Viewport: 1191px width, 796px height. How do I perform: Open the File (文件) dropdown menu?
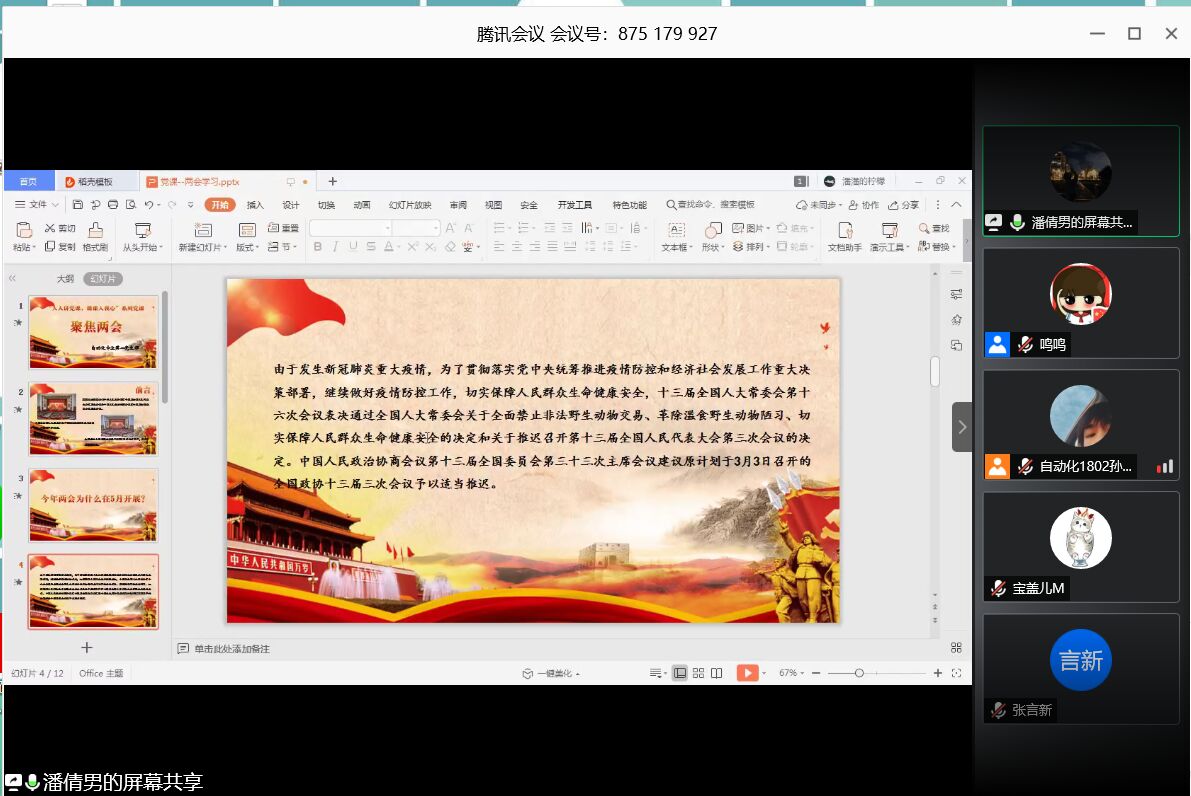pos(38,205)
